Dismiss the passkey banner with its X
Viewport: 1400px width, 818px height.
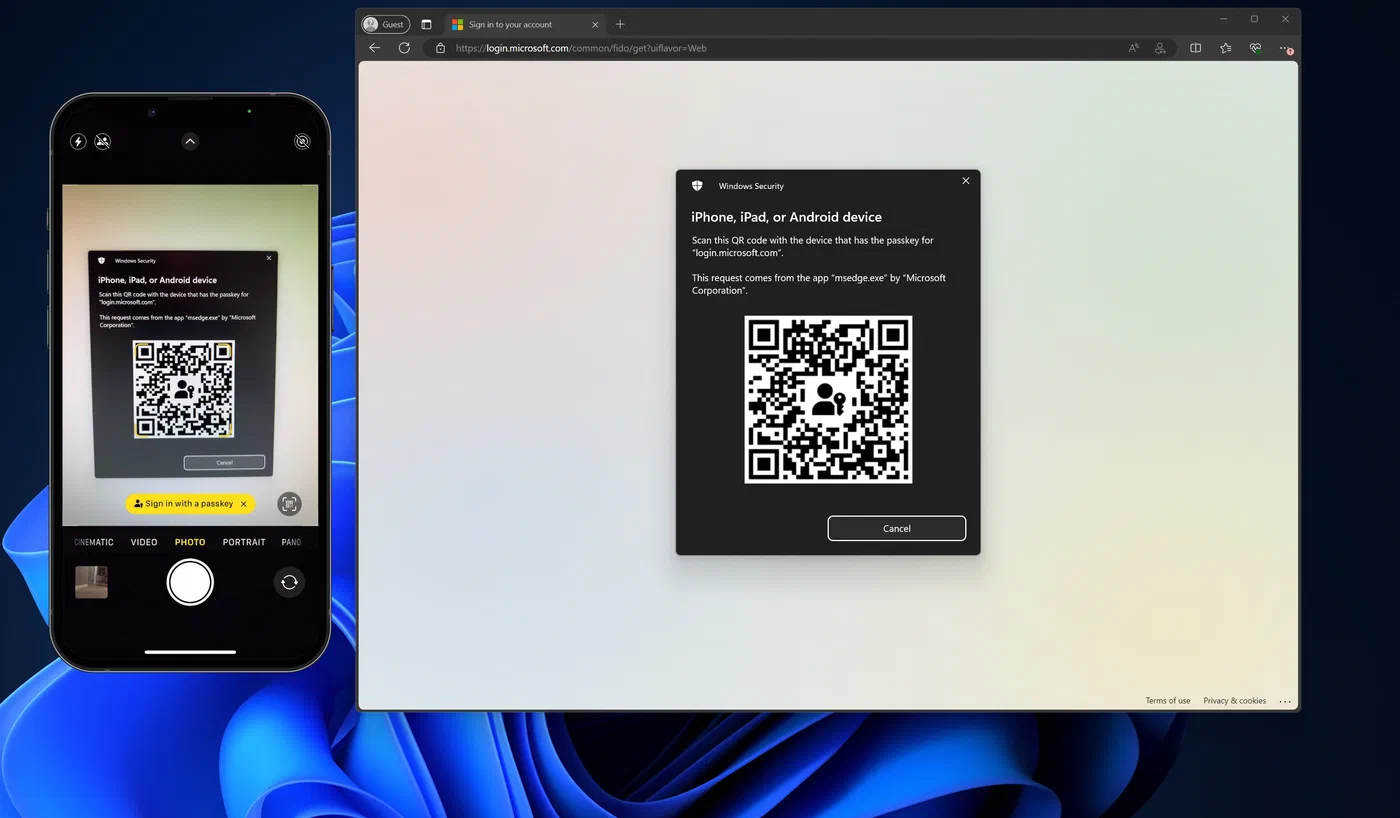pyautogui.click(x=244, y=504)
